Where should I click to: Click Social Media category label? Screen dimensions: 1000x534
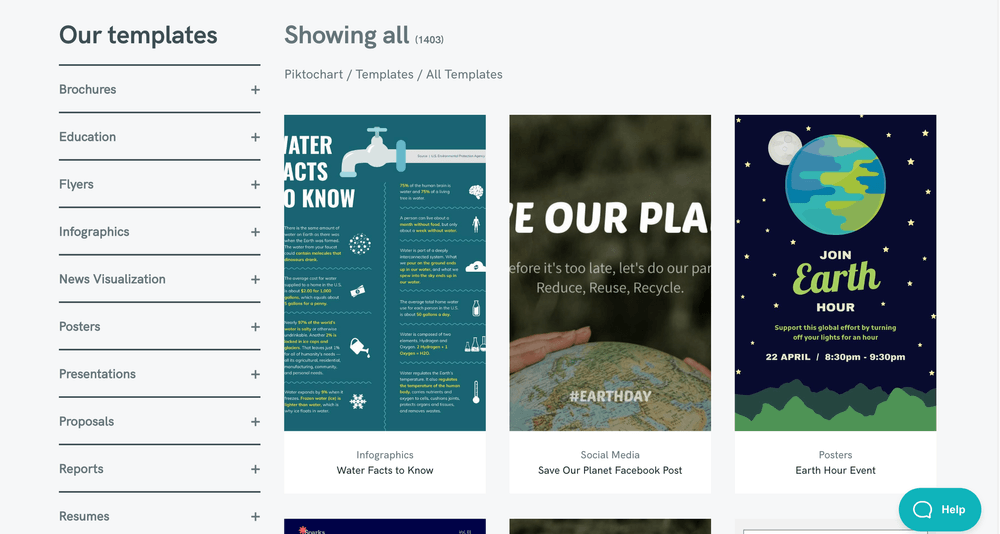(610, 455)
